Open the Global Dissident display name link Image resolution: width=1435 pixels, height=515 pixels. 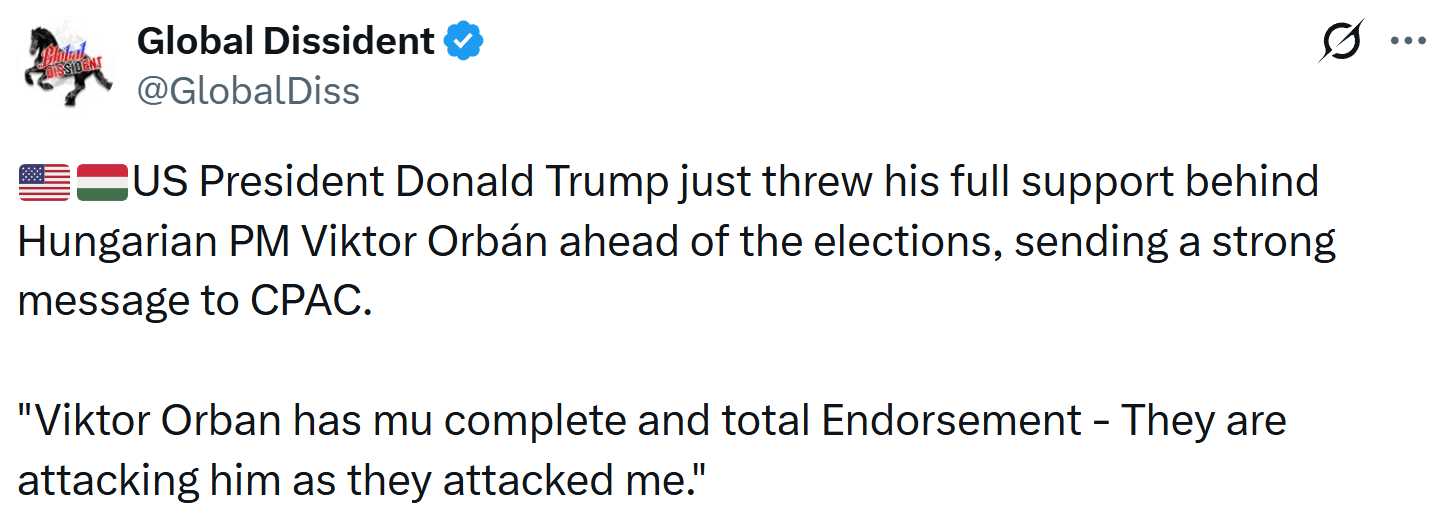click(x=285, y=41)
